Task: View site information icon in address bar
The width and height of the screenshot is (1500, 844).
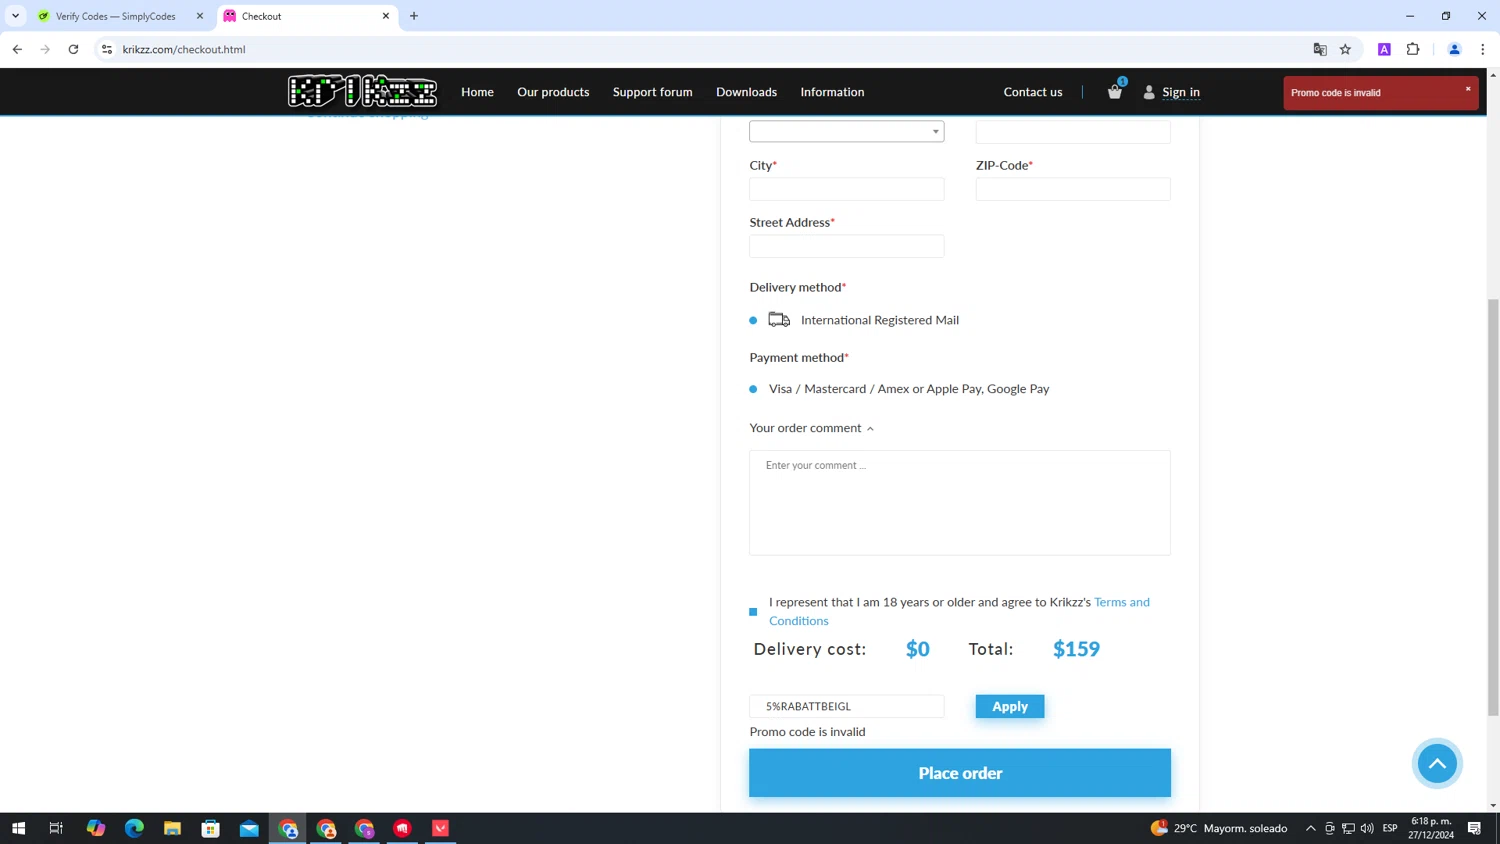Action: (107, 49)
